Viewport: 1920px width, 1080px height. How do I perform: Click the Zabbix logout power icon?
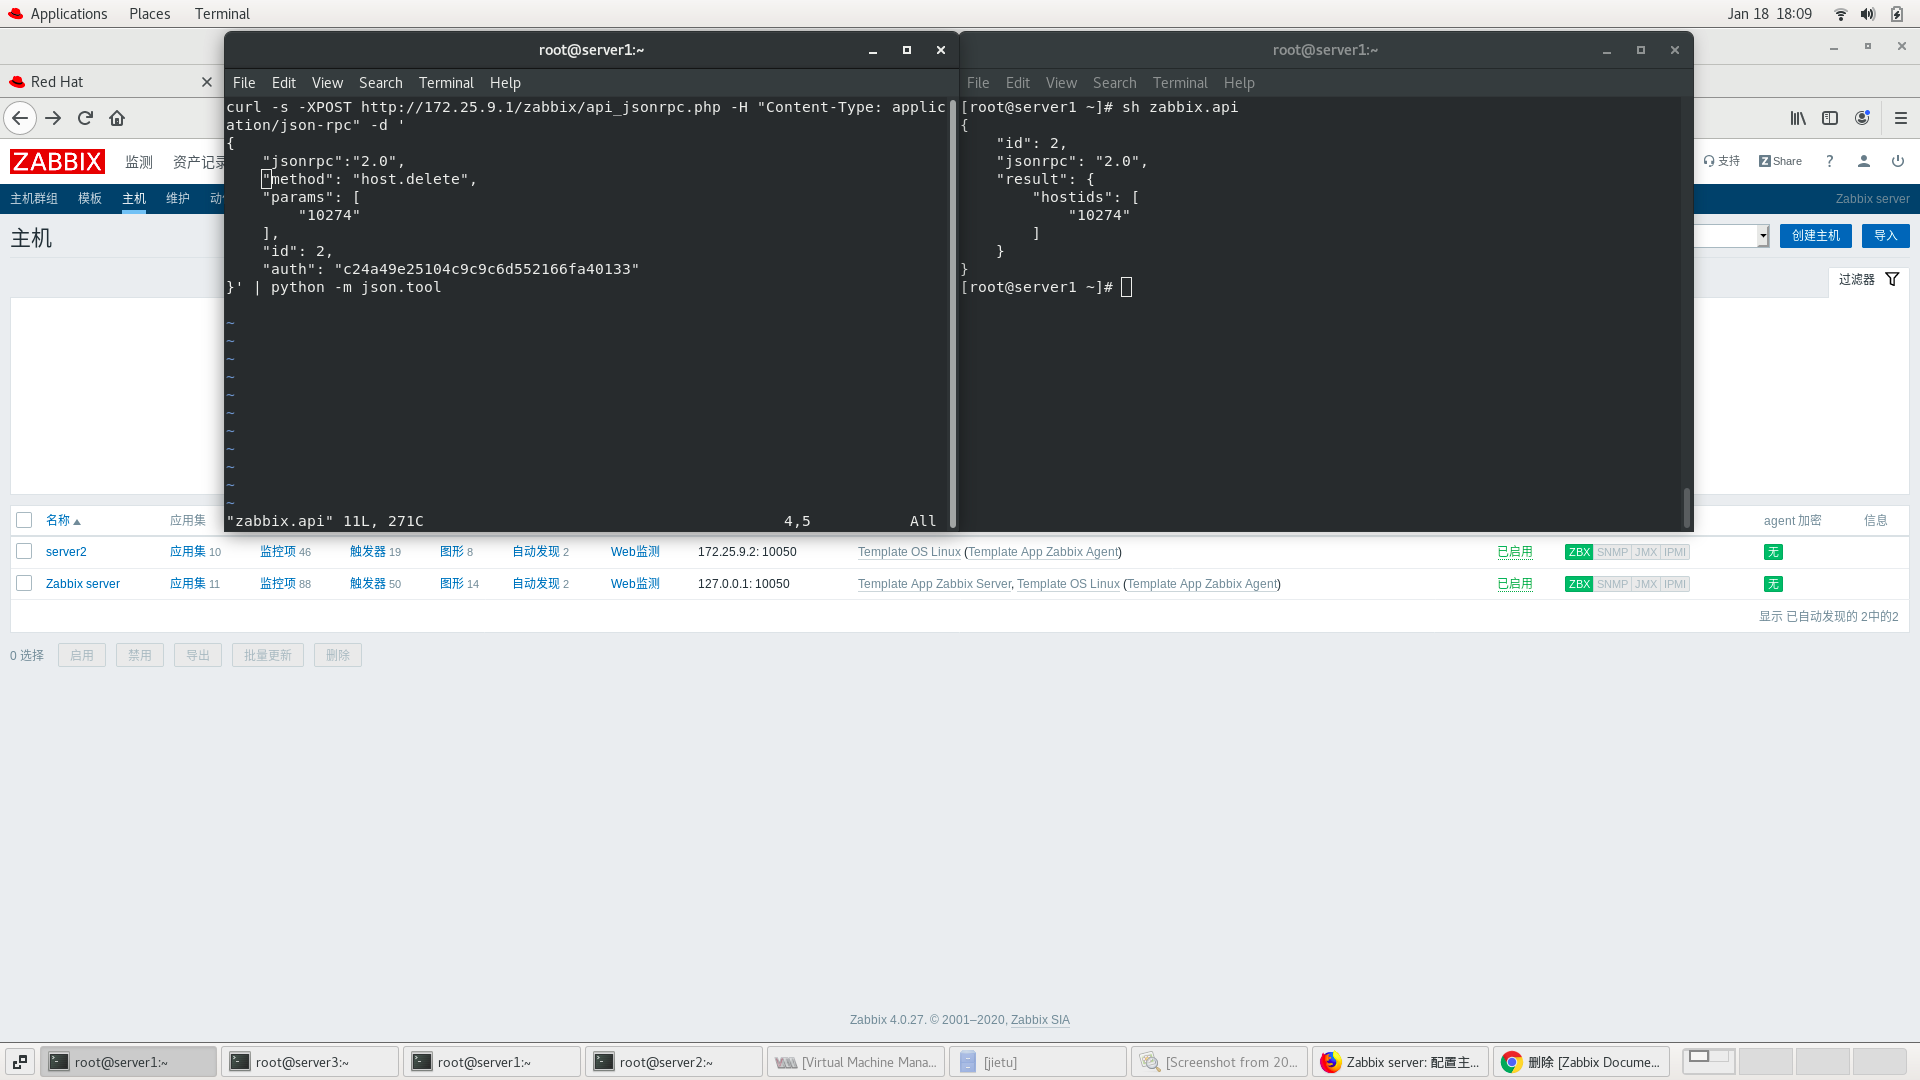1898,161
